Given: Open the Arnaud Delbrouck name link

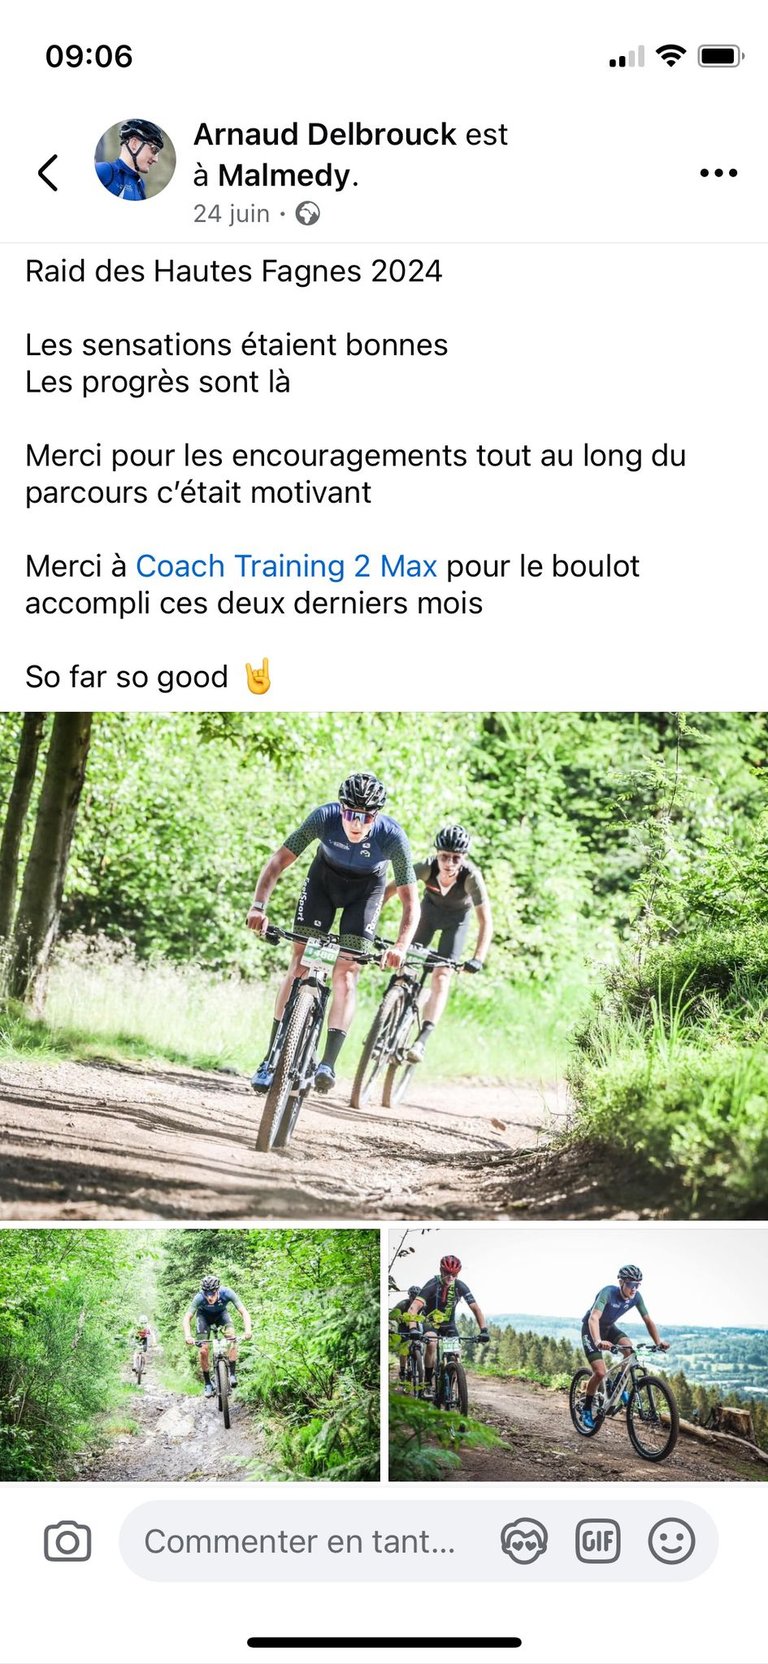Looking at the screenshot, I should 324,134.
